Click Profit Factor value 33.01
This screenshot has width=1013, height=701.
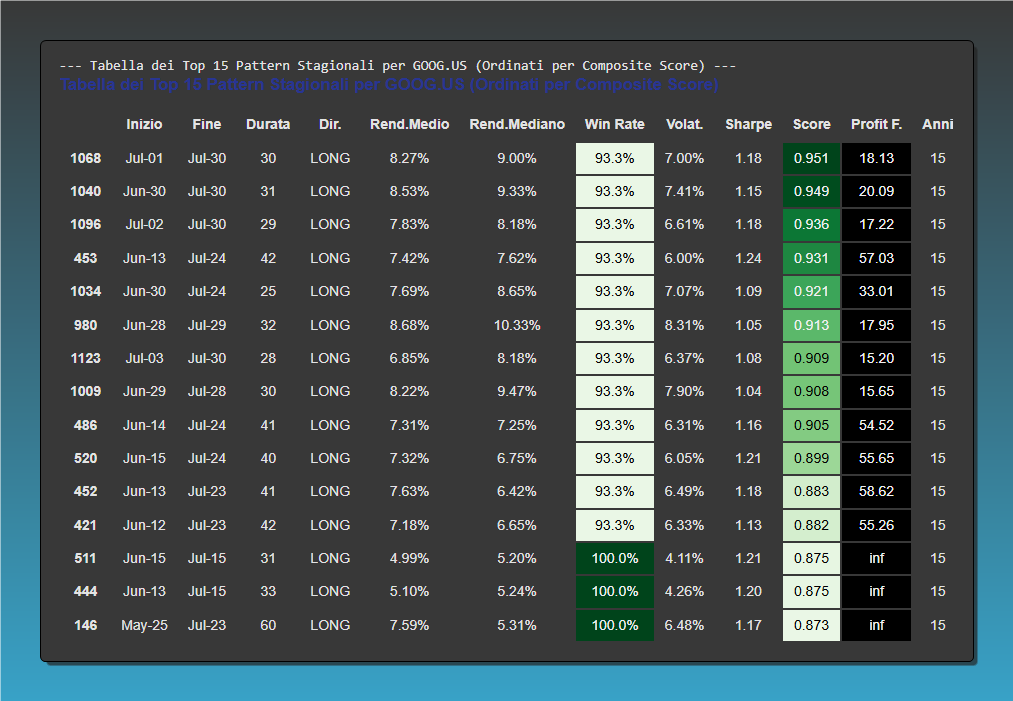point(877,291)
